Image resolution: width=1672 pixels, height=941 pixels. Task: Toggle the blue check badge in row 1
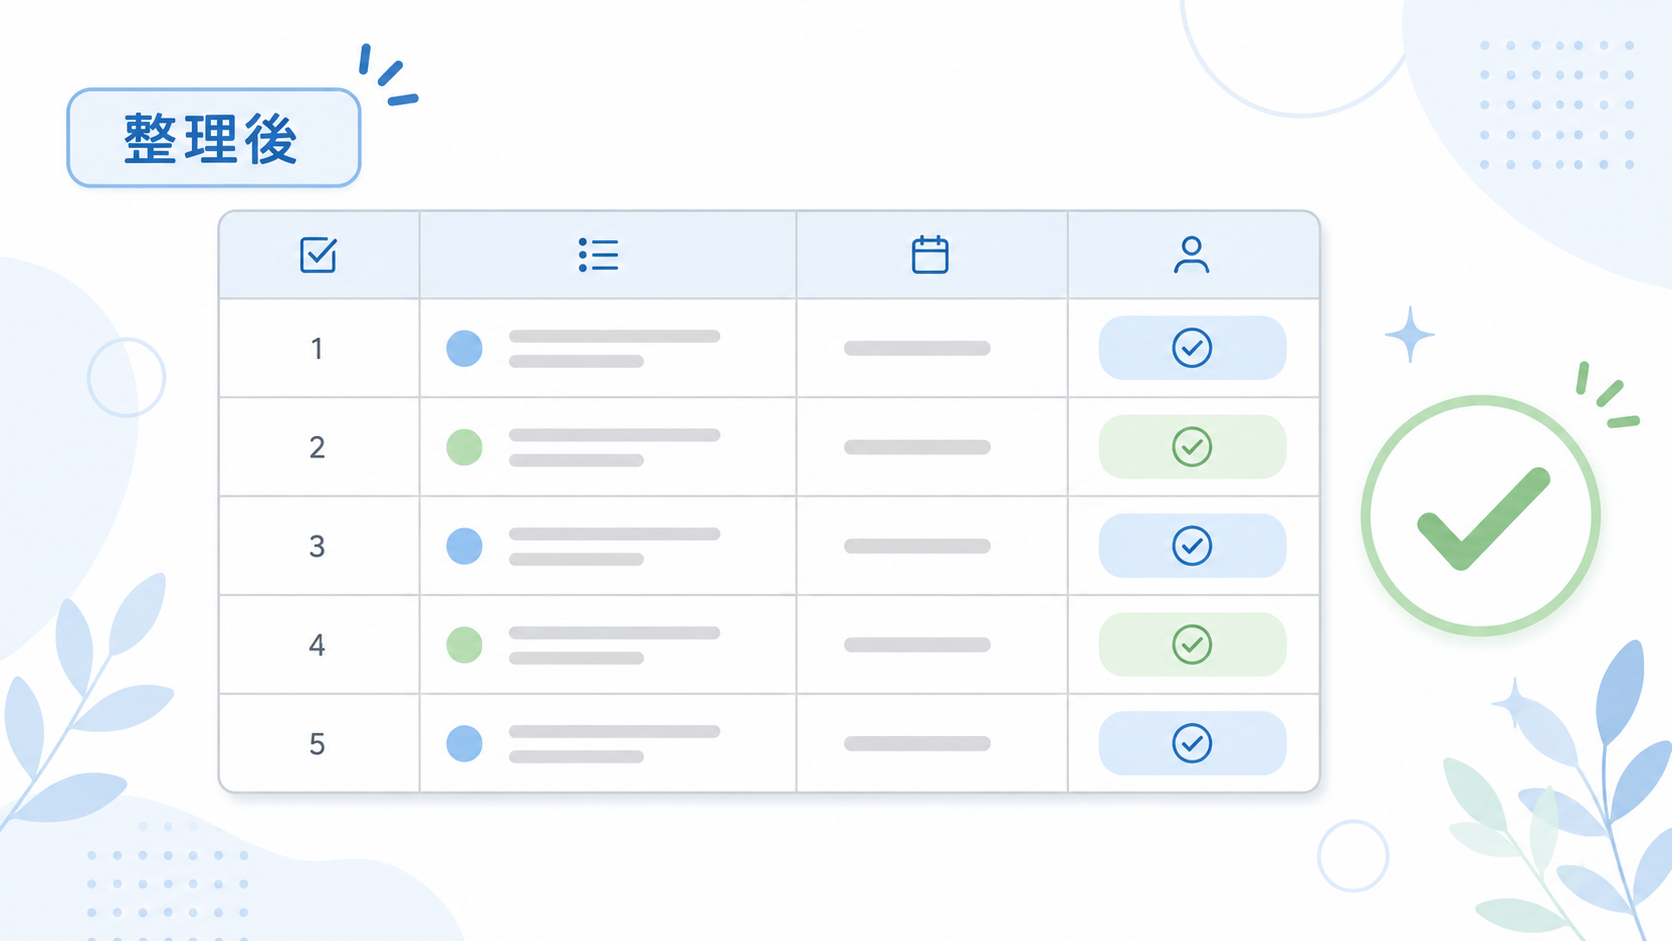click(1192, 348)
